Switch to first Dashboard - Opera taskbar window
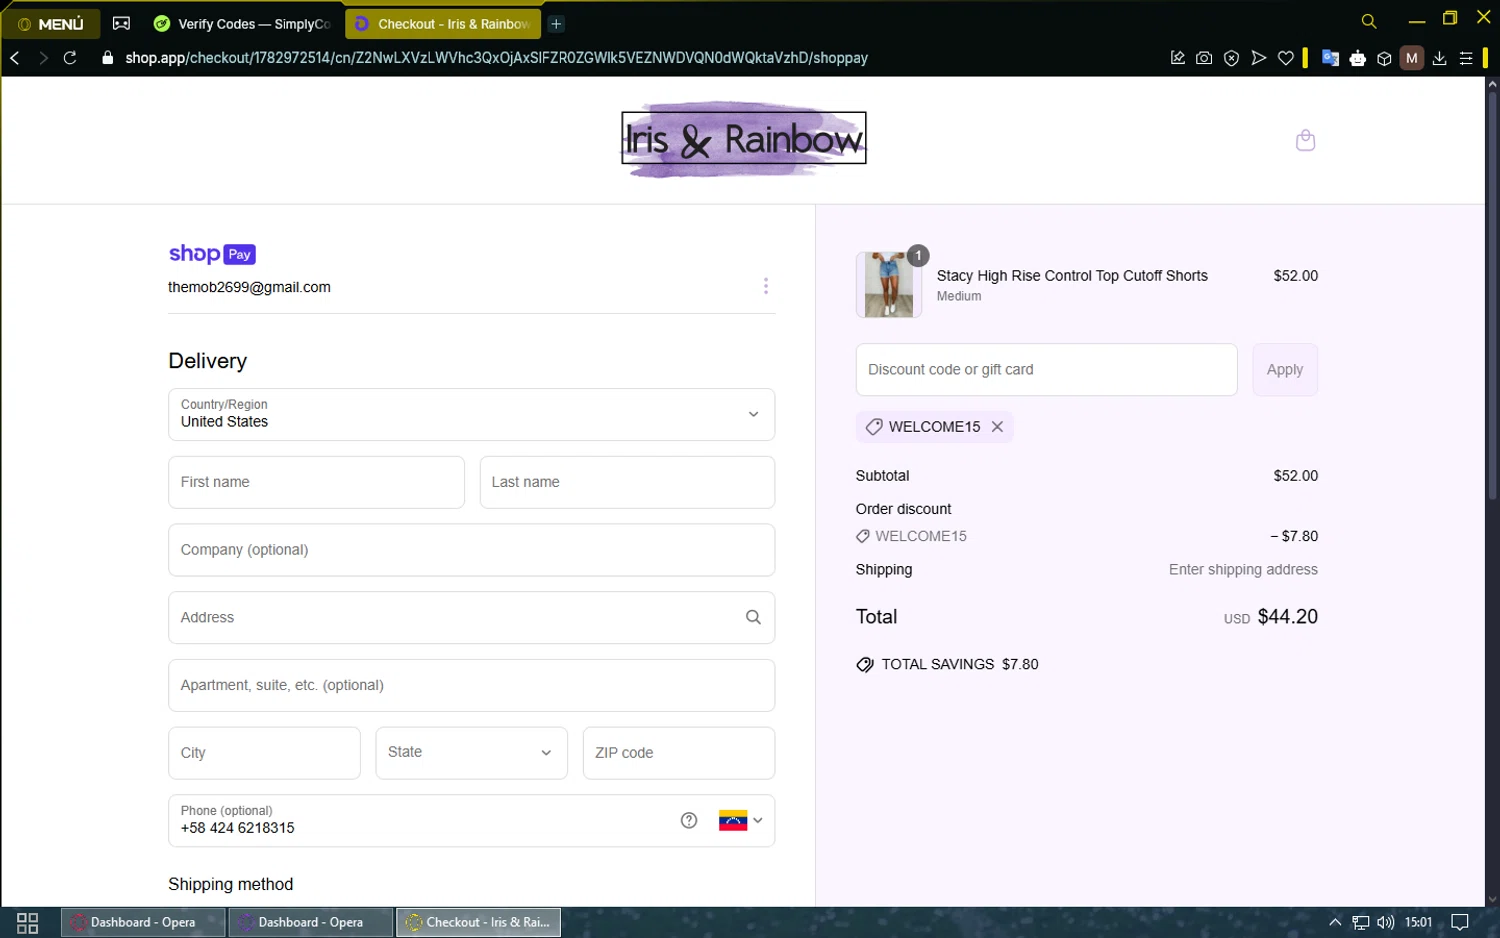Image resolution: width=1500 pixels, height=938 pixels. (143, 923)
